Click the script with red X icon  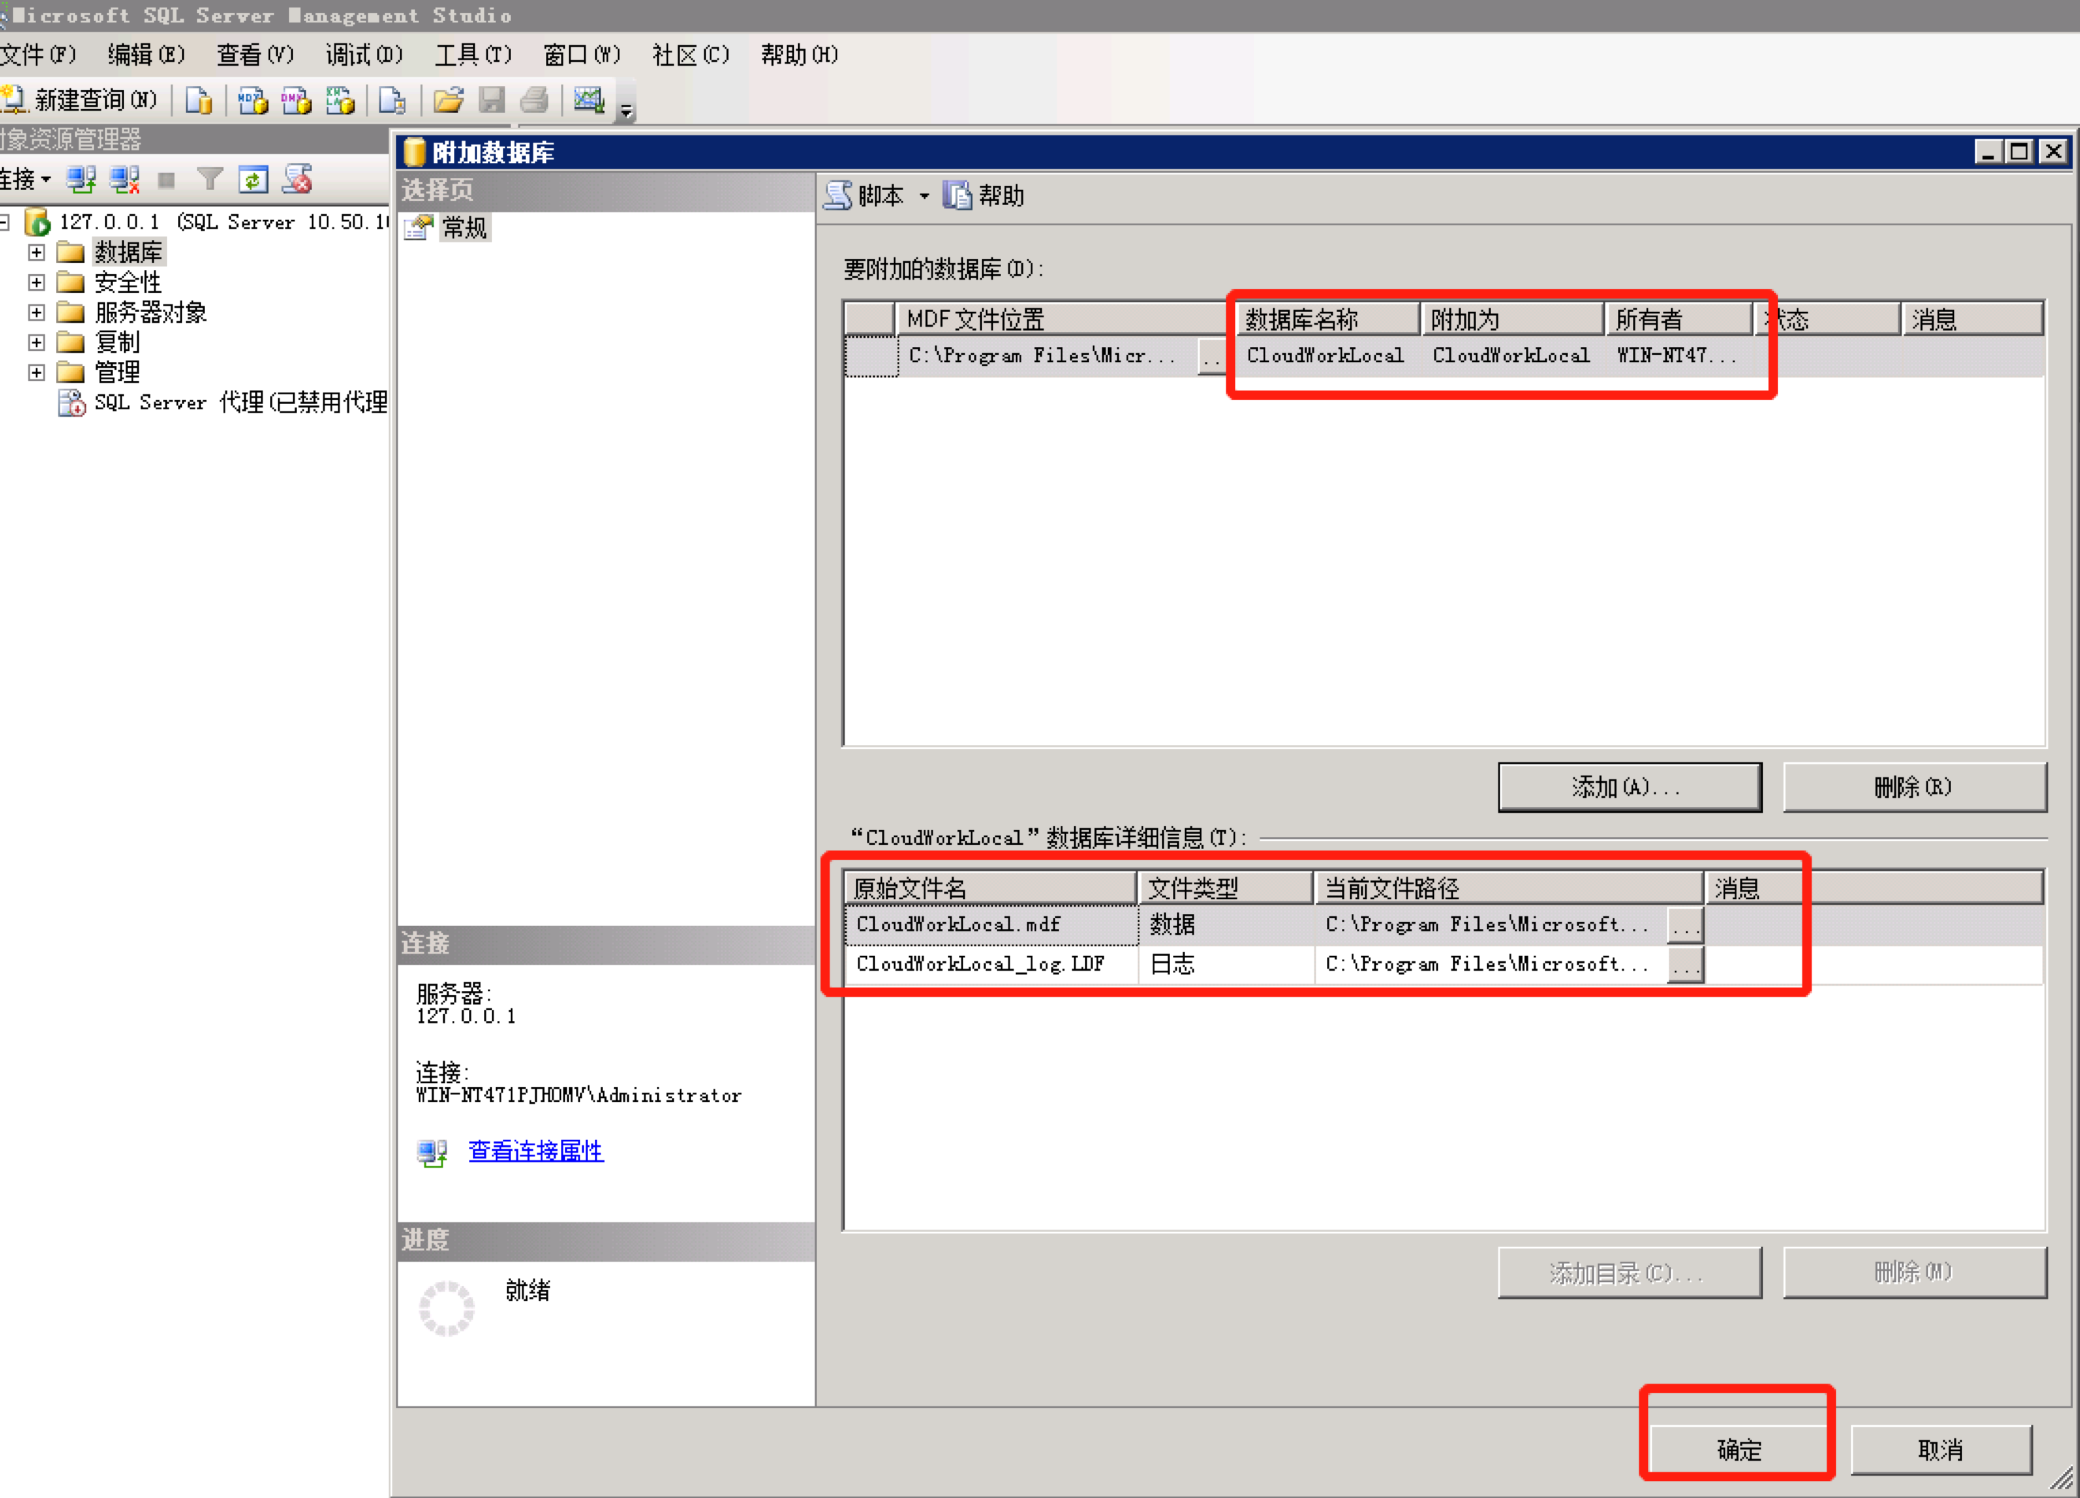297,180
